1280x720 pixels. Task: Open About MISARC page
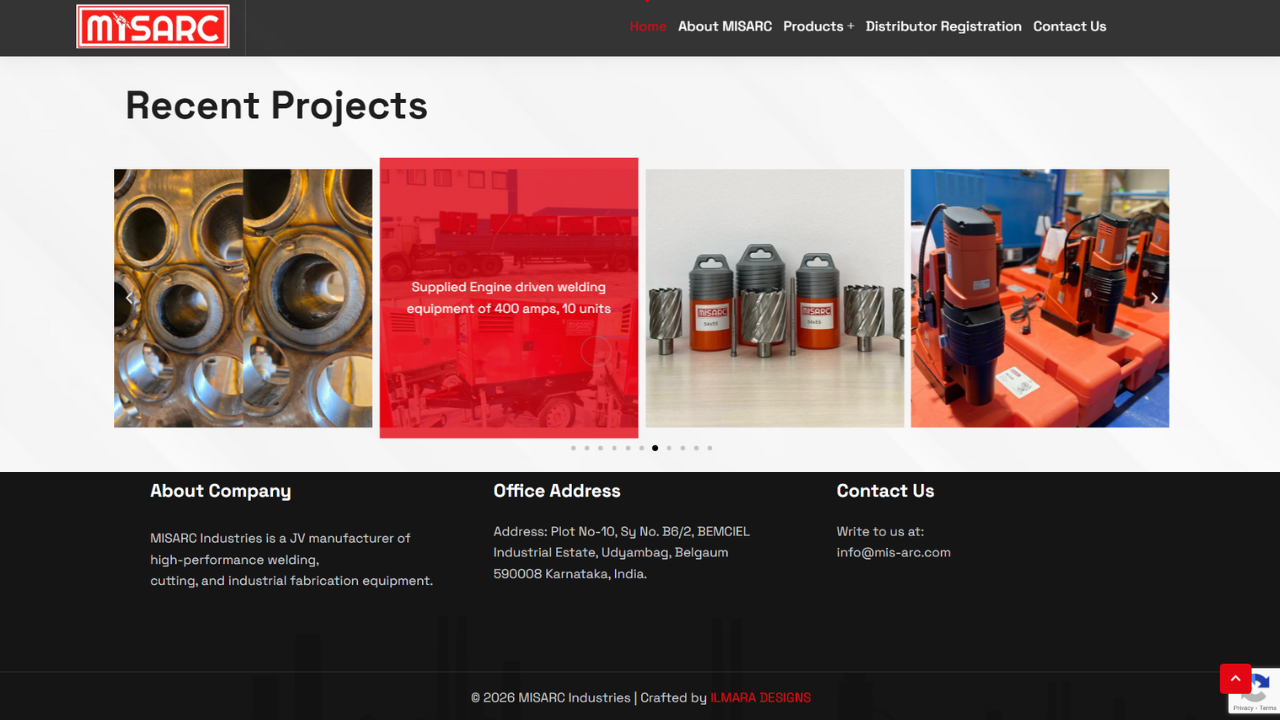[725, 27]
